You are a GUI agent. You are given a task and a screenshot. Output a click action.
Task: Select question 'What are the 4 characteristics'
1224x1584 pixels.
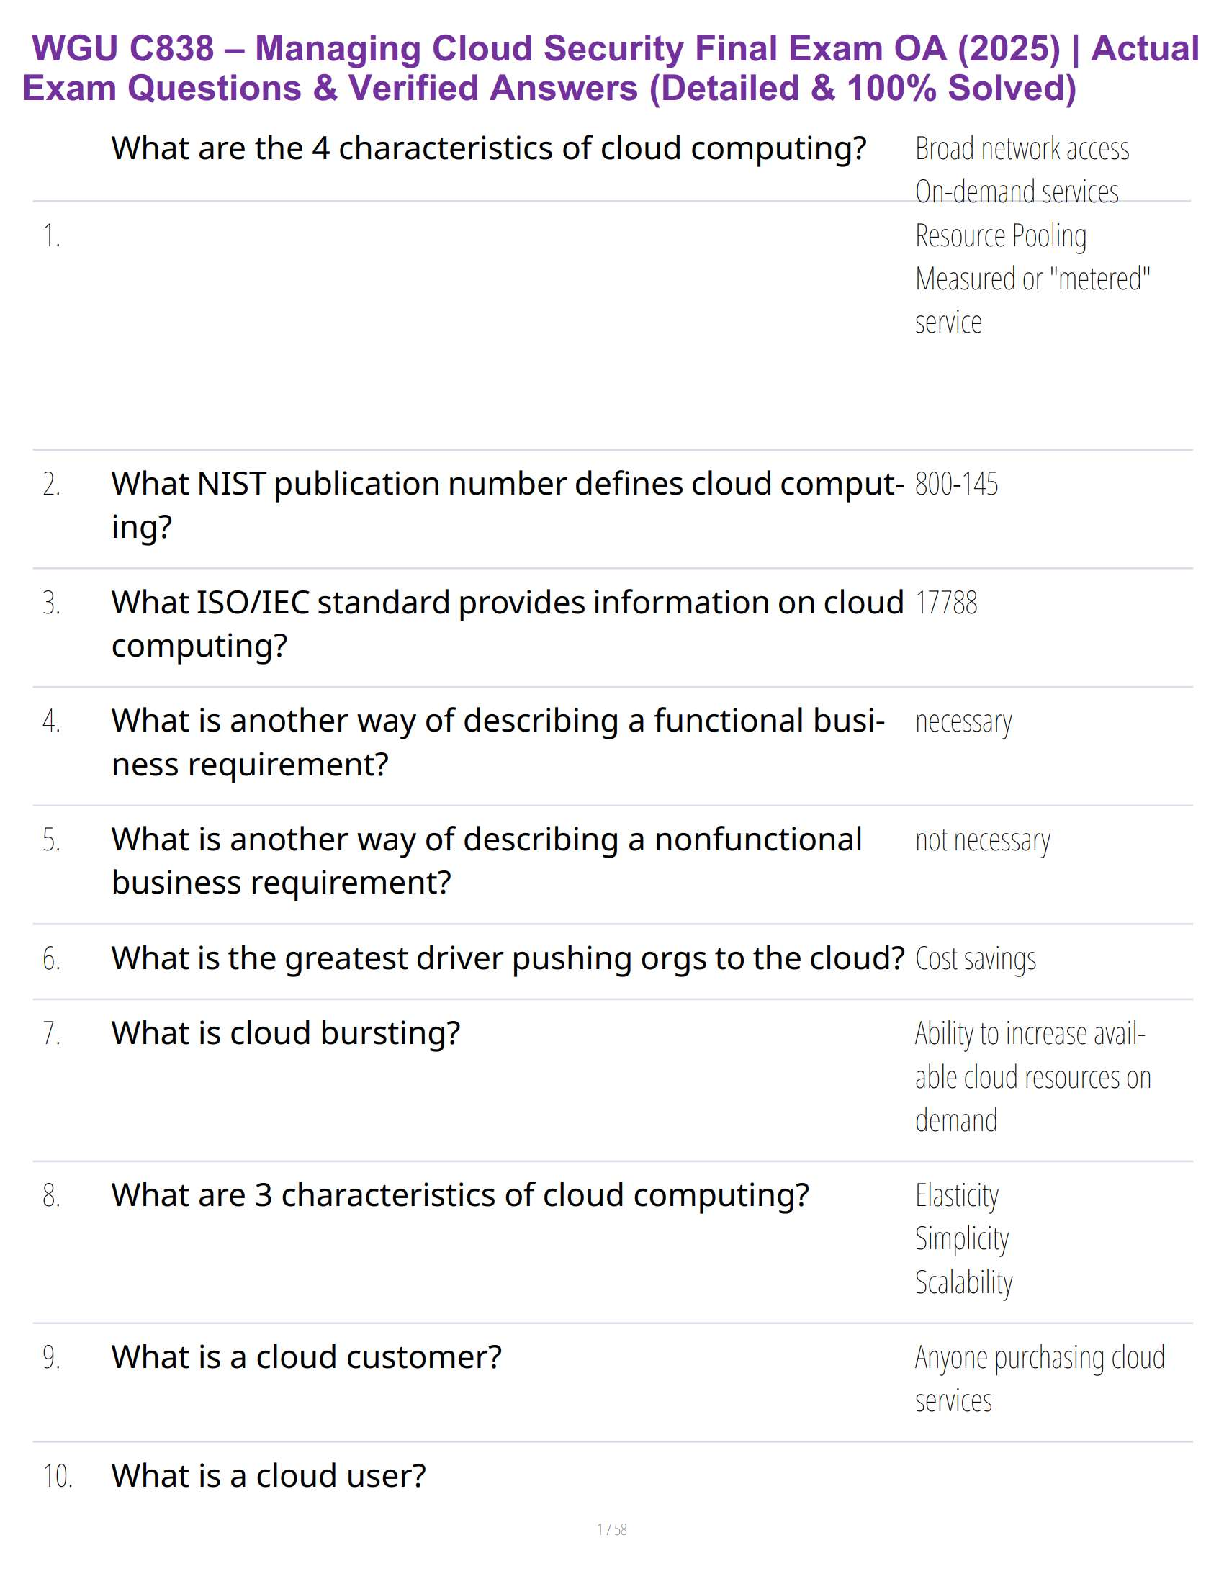488,148
